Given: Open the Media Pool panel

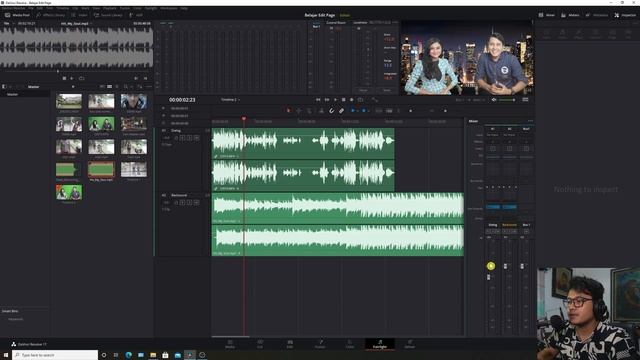Looking at the screenshot, I should pyautogui.click(x=17, y=15).
